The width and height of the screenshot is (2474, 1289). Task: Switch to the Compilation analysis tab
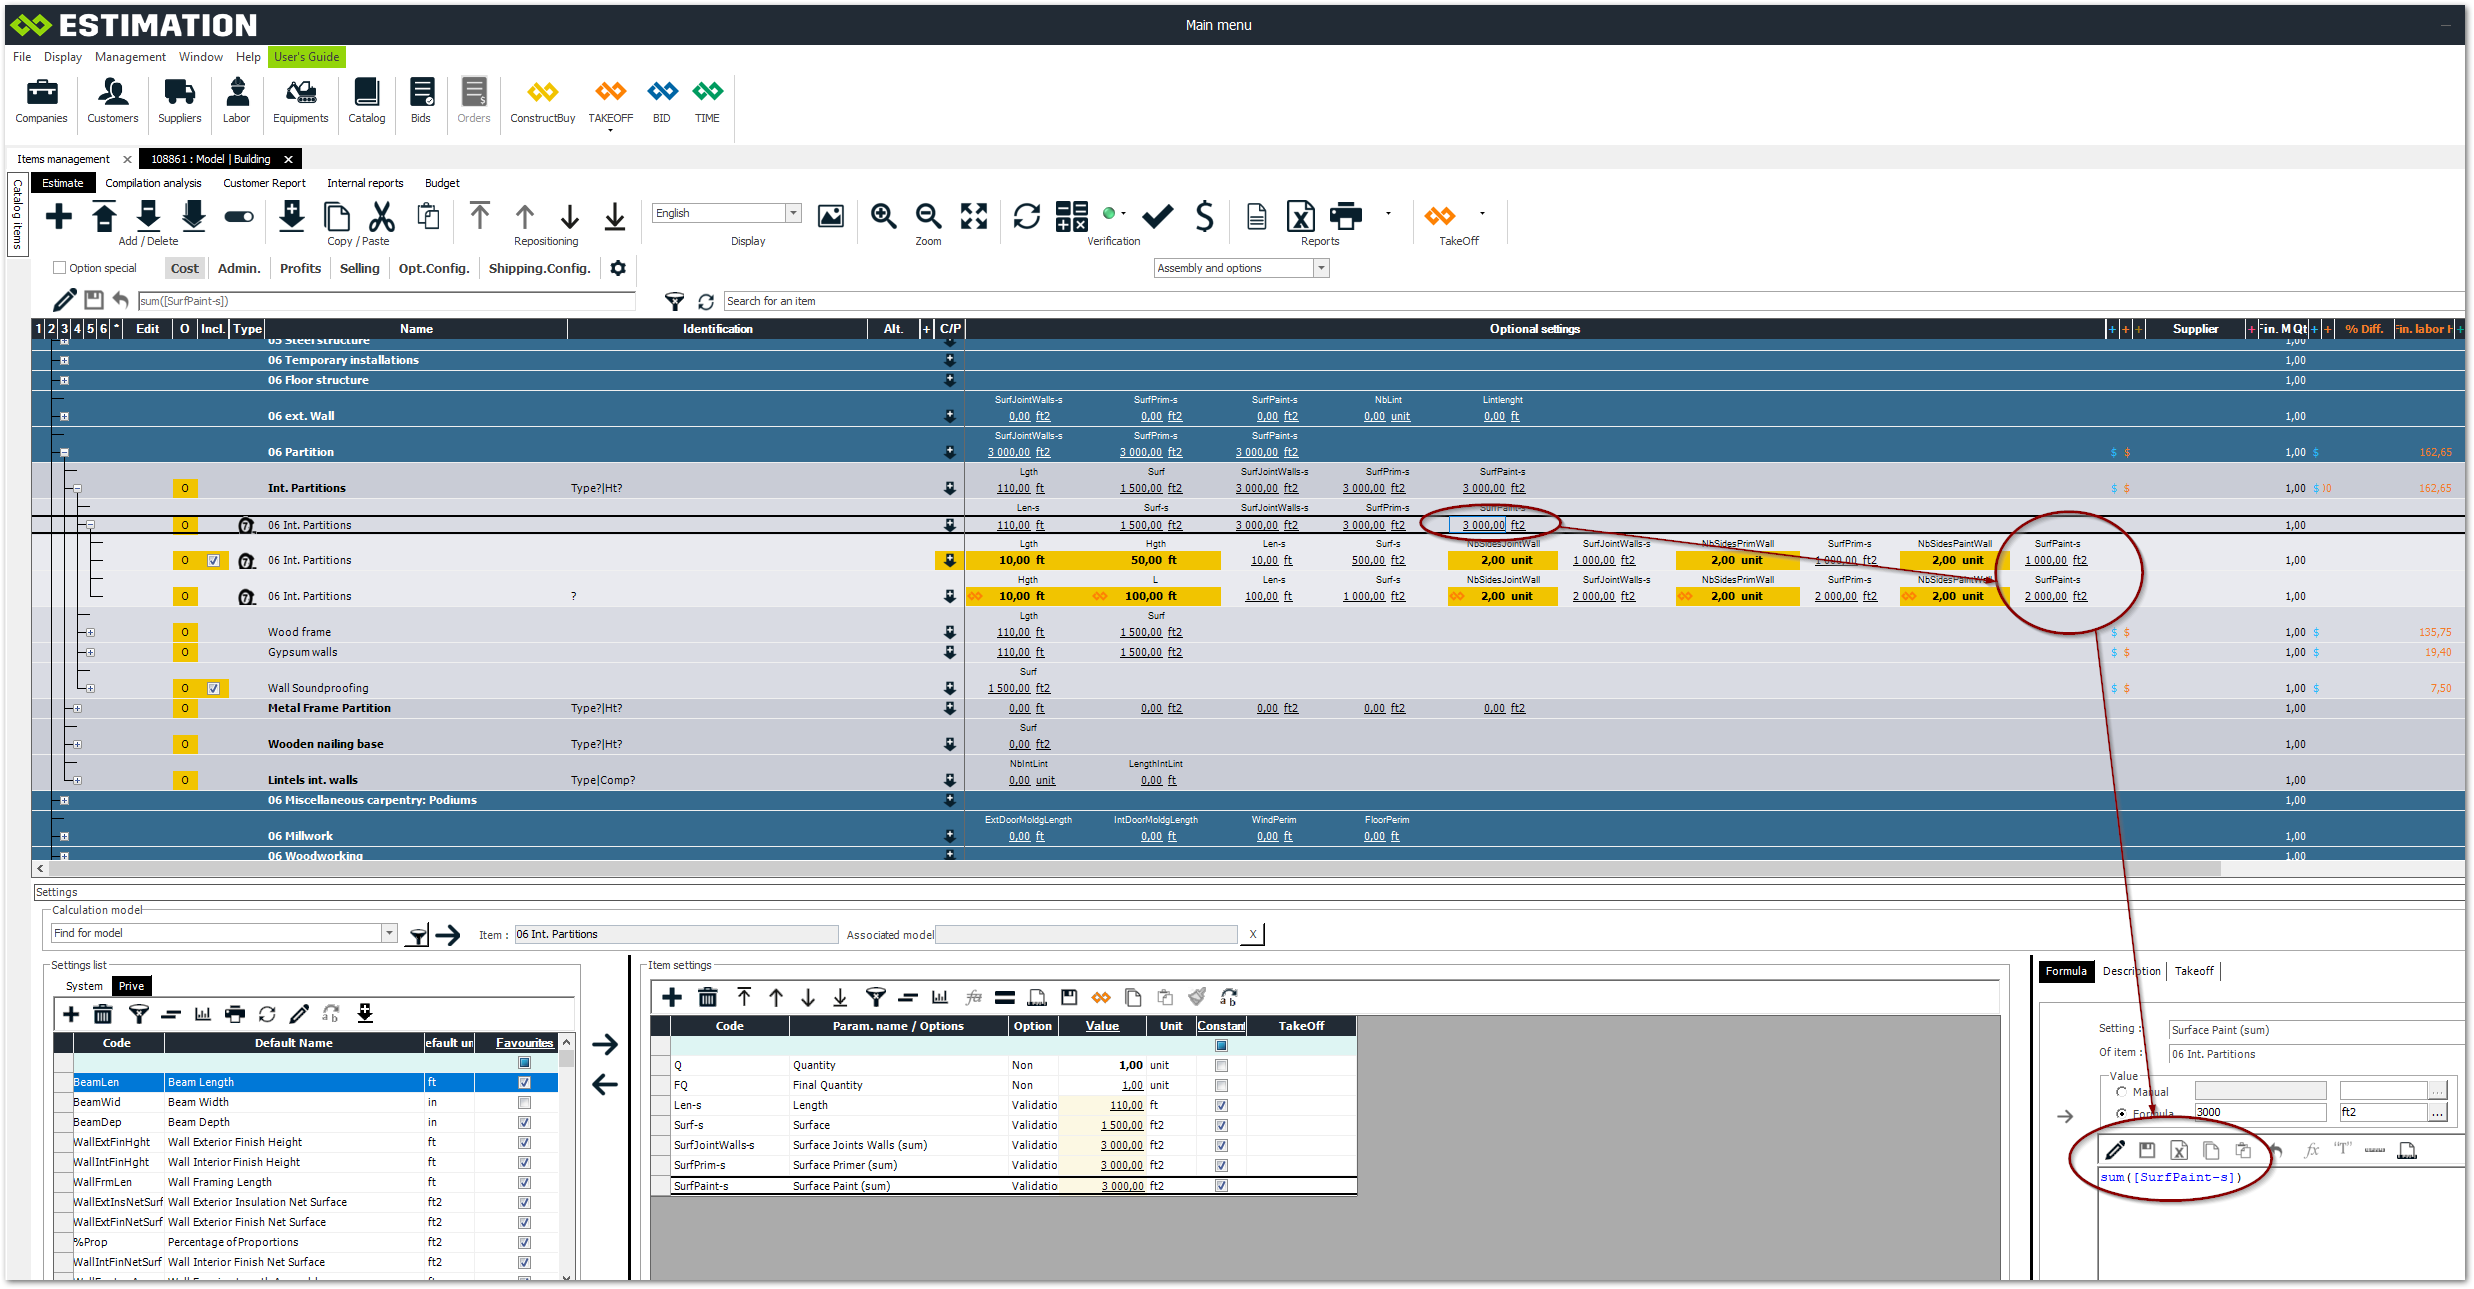coord(153,183)
